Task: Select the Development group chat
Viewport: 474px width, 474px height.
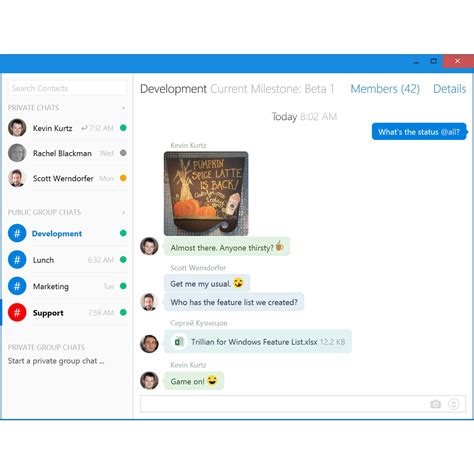Action: [x=67, y=233]
